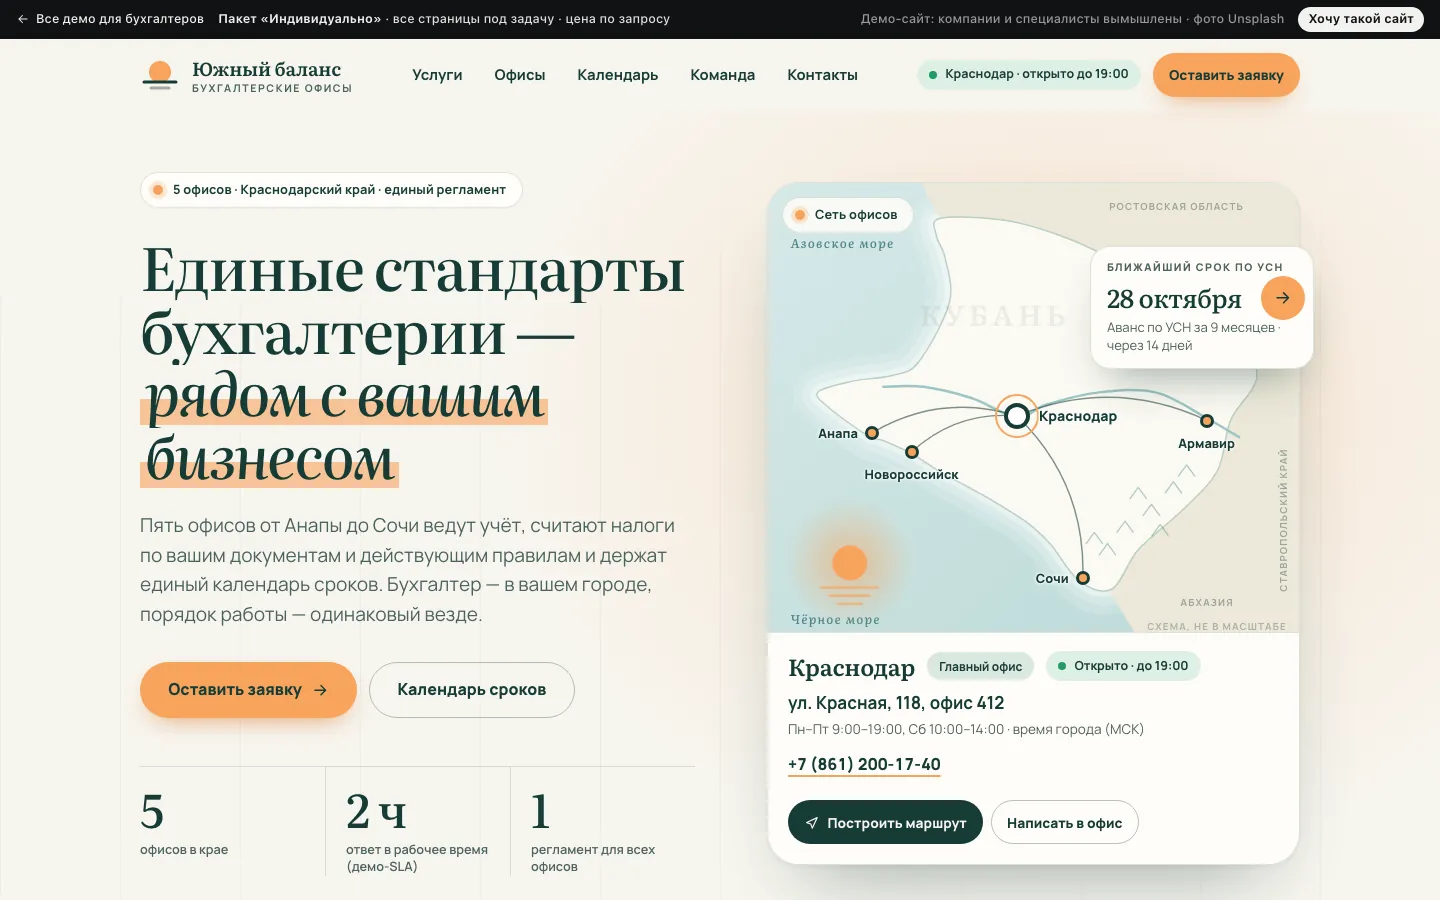Click the 'Армавир' label on the map

point(1206,444)
